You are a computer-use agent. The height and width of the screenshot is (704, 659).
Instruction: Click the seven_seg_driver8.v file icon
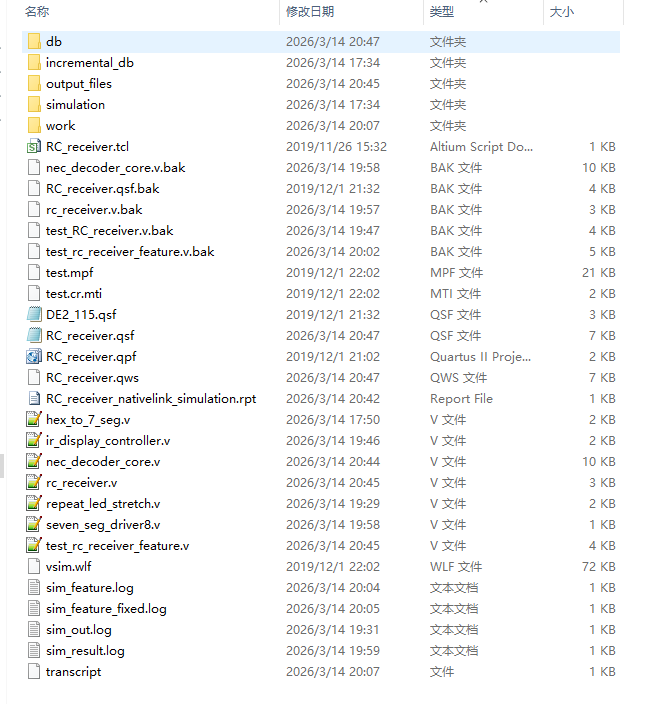(34, 524)
